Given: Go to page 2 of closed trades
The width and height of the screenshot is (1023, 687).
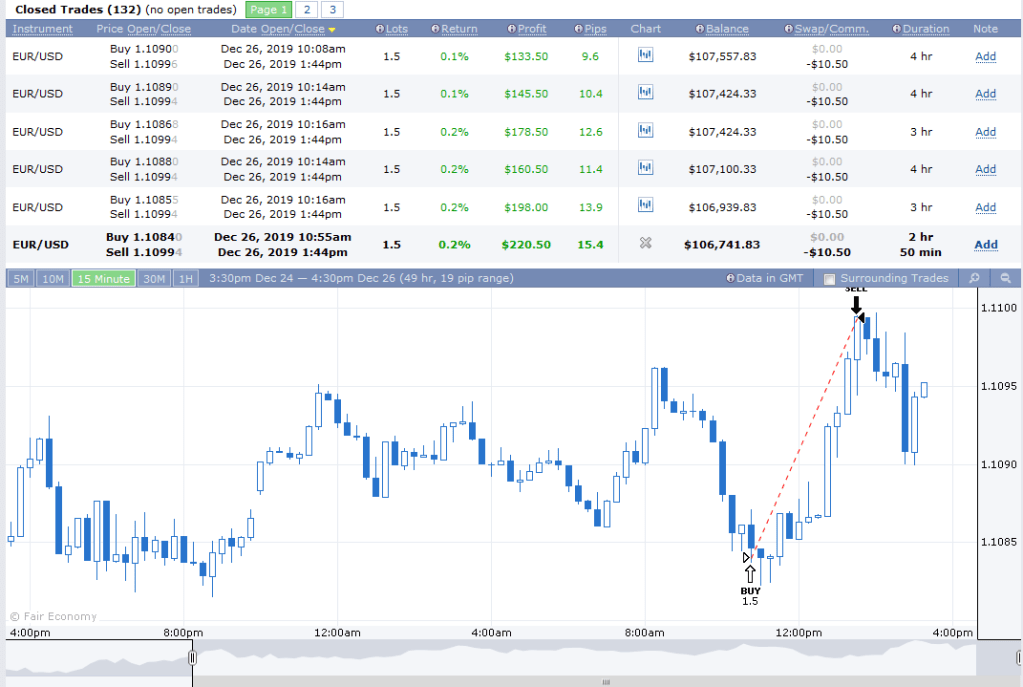Looking at the screenshot, I should (x=305, y=10).
